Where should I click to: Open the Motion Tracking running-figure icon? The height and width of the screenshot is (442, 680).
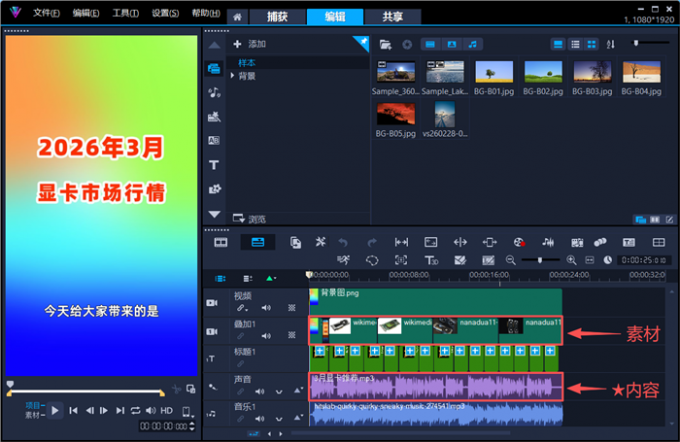[x=343, y=260]
